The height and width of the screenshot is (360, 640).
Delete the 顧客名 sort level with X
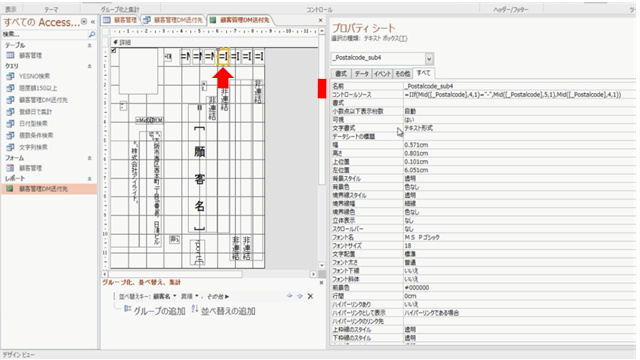pyautogui.click(x=310, y=296)
